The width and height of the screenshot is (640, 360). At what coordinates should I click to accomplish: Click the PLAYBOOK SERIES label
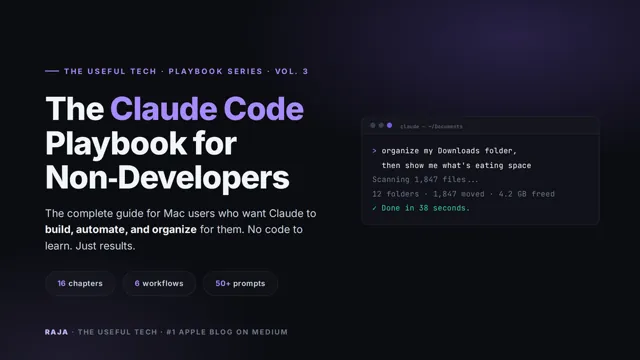[x=216, y=71]
